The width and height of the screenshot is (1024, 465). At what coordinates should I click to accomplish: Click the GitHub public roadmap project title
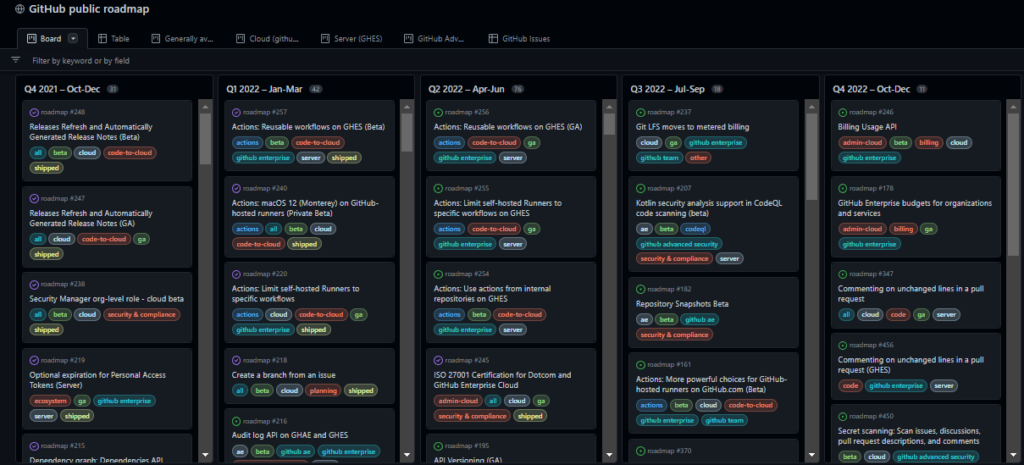click(x=89, y=9)
